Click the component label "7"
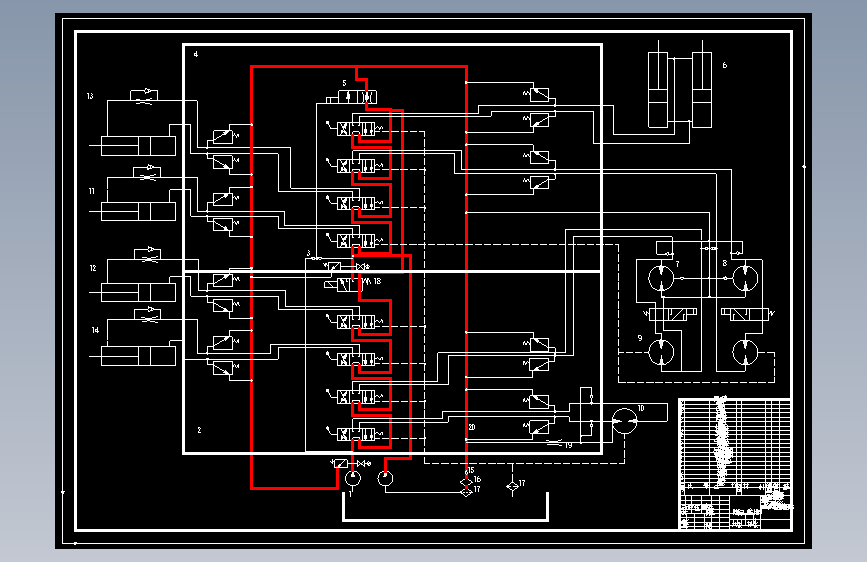Image resolution: width=867 pixels, height=562 pixels. click(677, 264)
